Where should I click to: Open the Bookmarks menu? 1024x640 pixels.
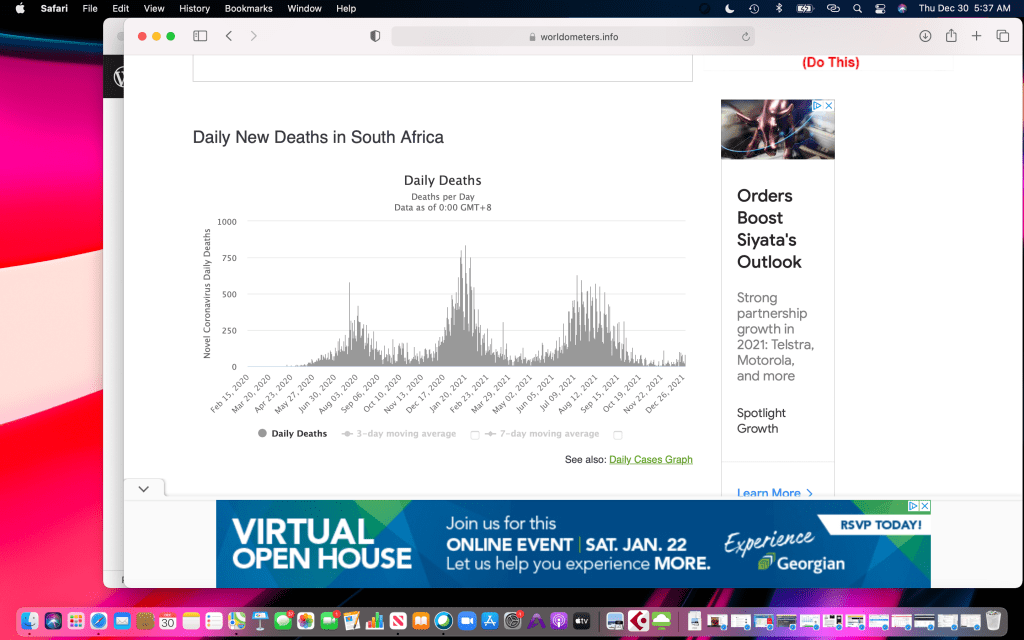tap(247, 8)
